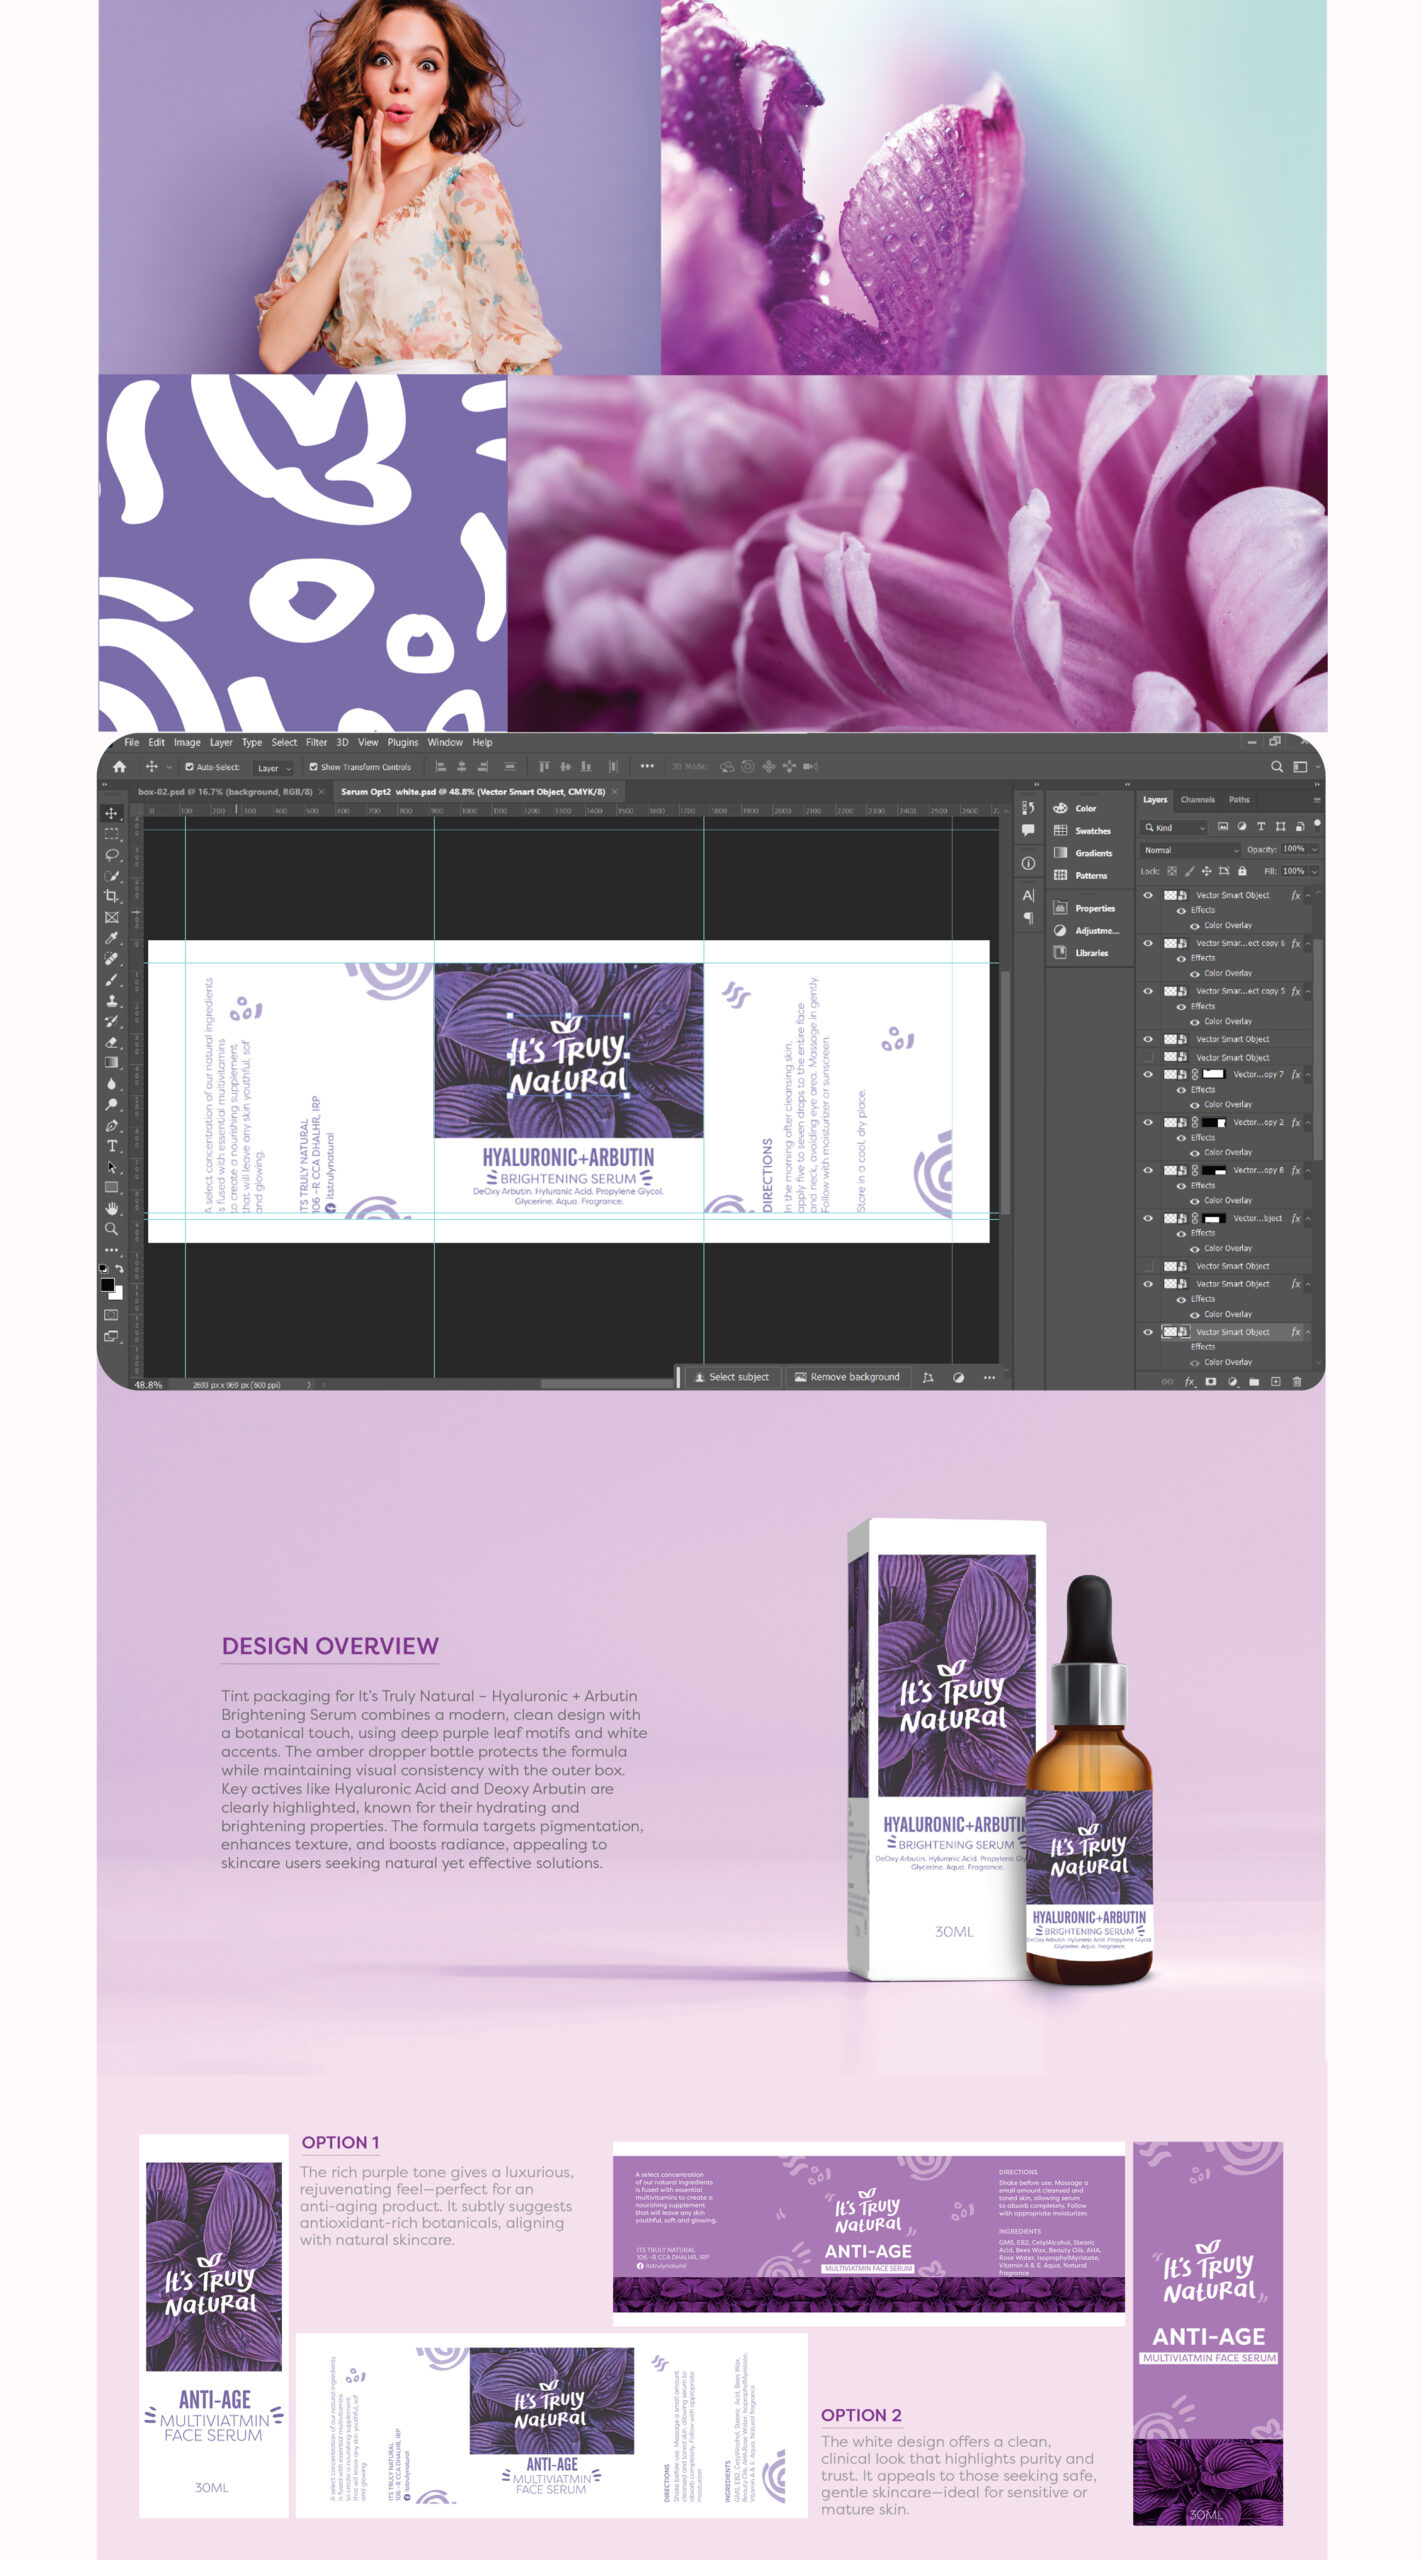The height and width of the screenshot is (2560, 1422).
Task: Activate the Horizontal Type tool
Action: tap(112, 1146)
